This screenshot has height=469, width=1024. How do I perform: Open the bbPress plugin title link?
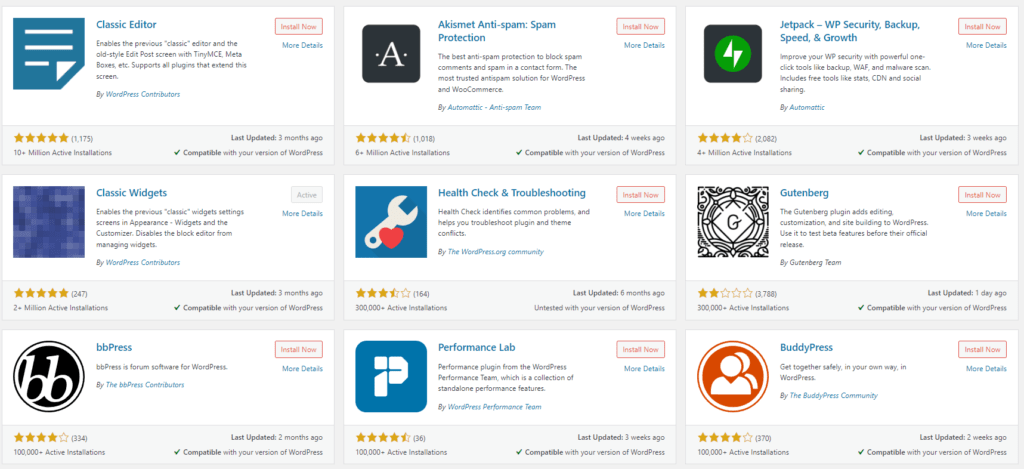click(x=114, y=348)
